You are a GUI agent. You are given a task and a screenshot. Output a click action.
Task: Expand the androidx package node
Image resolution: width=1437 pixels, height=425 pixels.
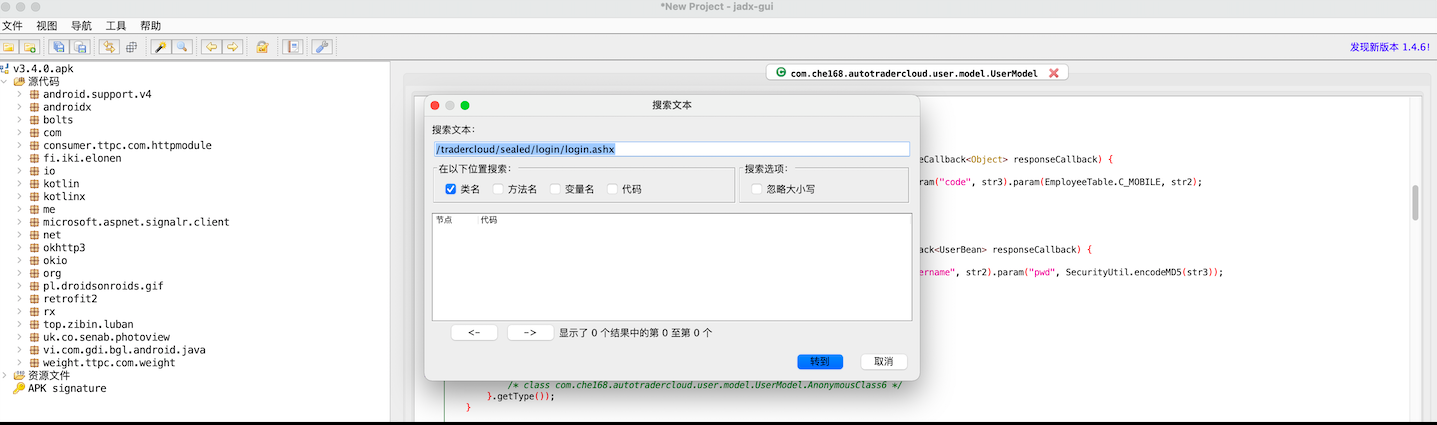[19, 107]
